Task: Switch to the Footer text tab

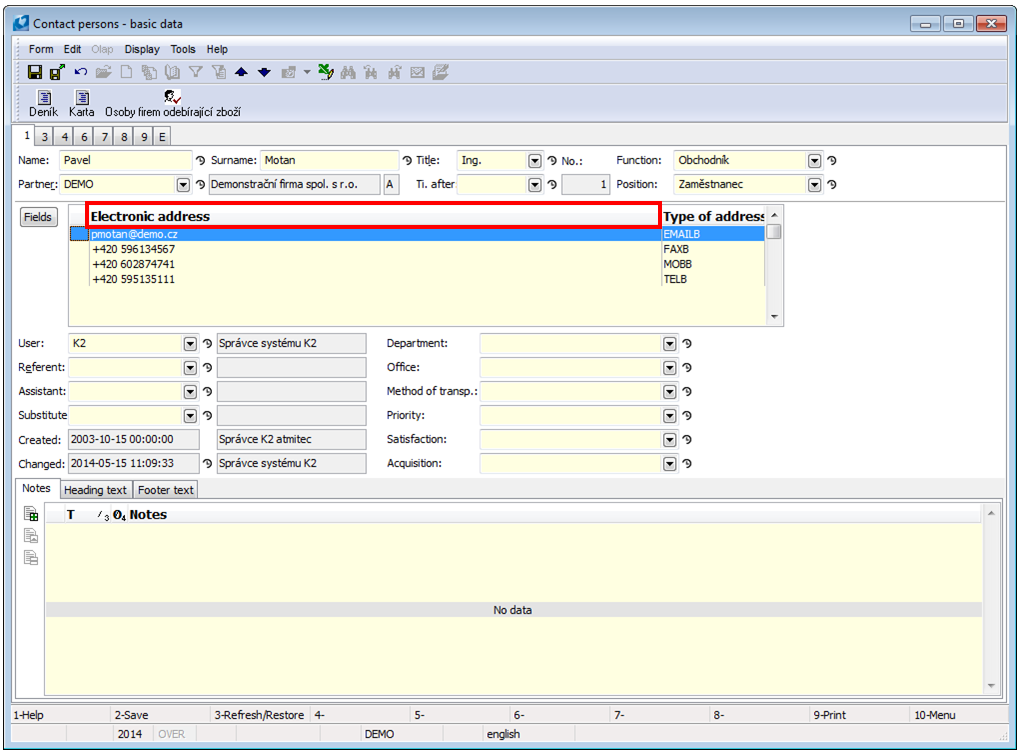Action: [166, 490]
